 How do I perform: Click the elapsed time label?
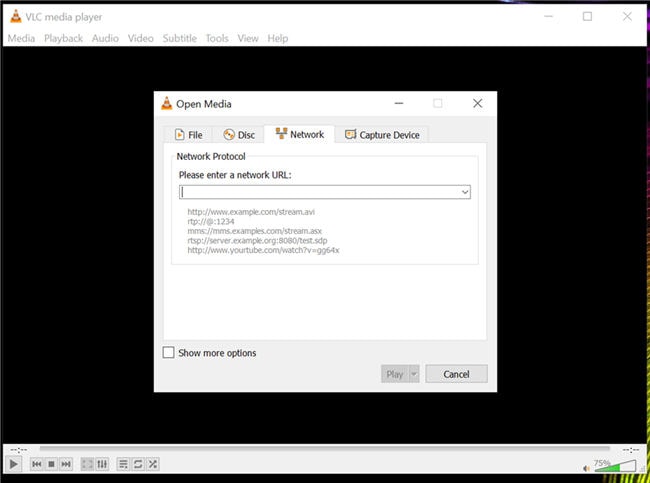click(19, 450)
